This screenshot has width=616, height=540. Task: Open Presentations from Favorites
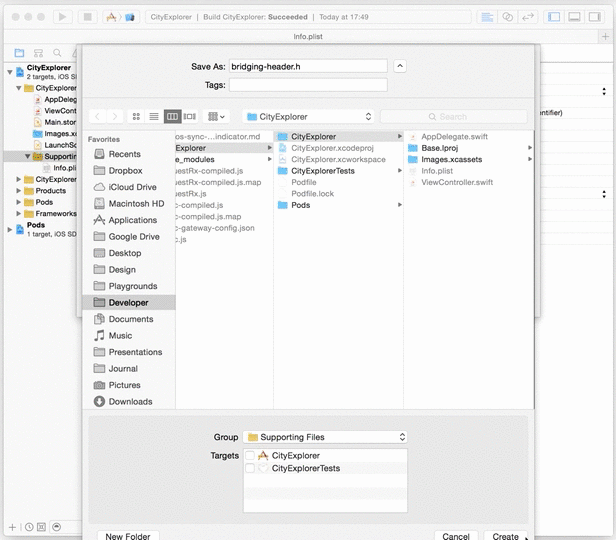coord(129,352)
